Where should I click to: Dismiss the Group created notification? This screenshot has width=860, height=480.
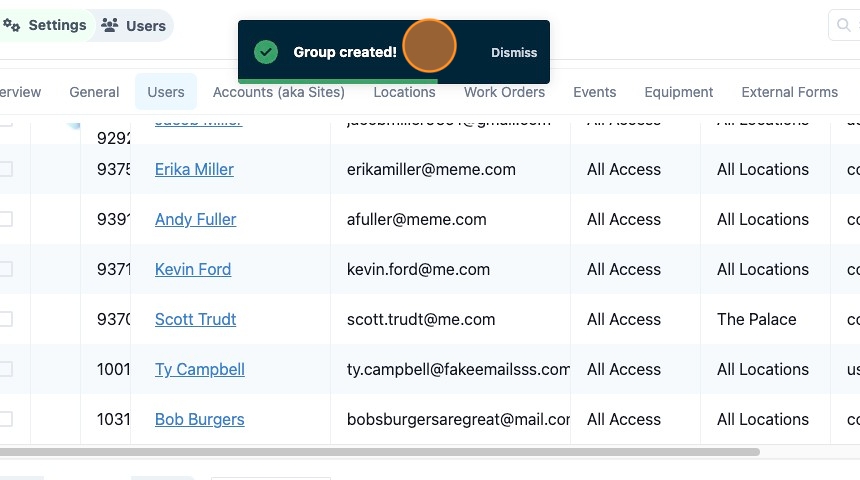[514, 53]
